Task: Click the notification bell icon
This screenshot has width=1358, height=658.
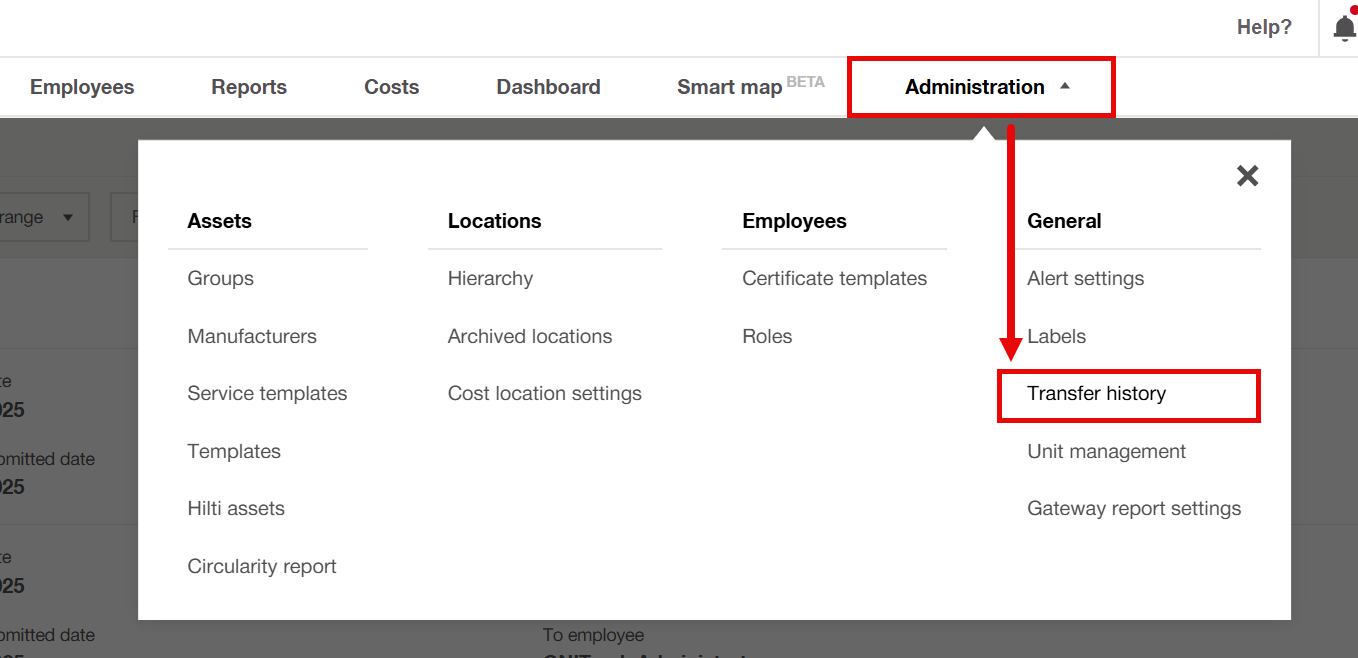Action: pos(1344,28)
